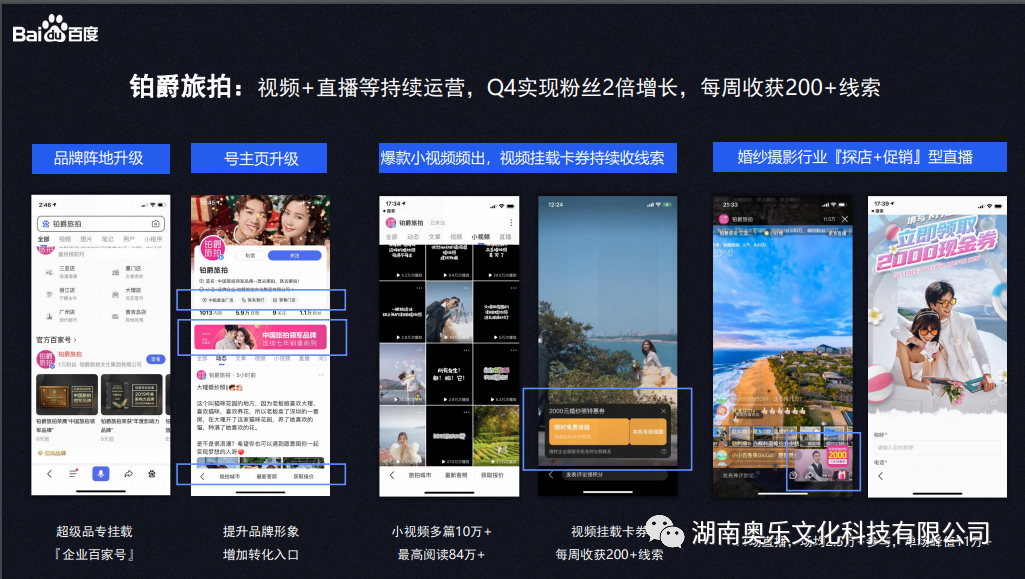This screenshot has width=1025, height=579.
Task: Switch to the 直播 tab right of 小视频
Action: [x=505, y=237]
